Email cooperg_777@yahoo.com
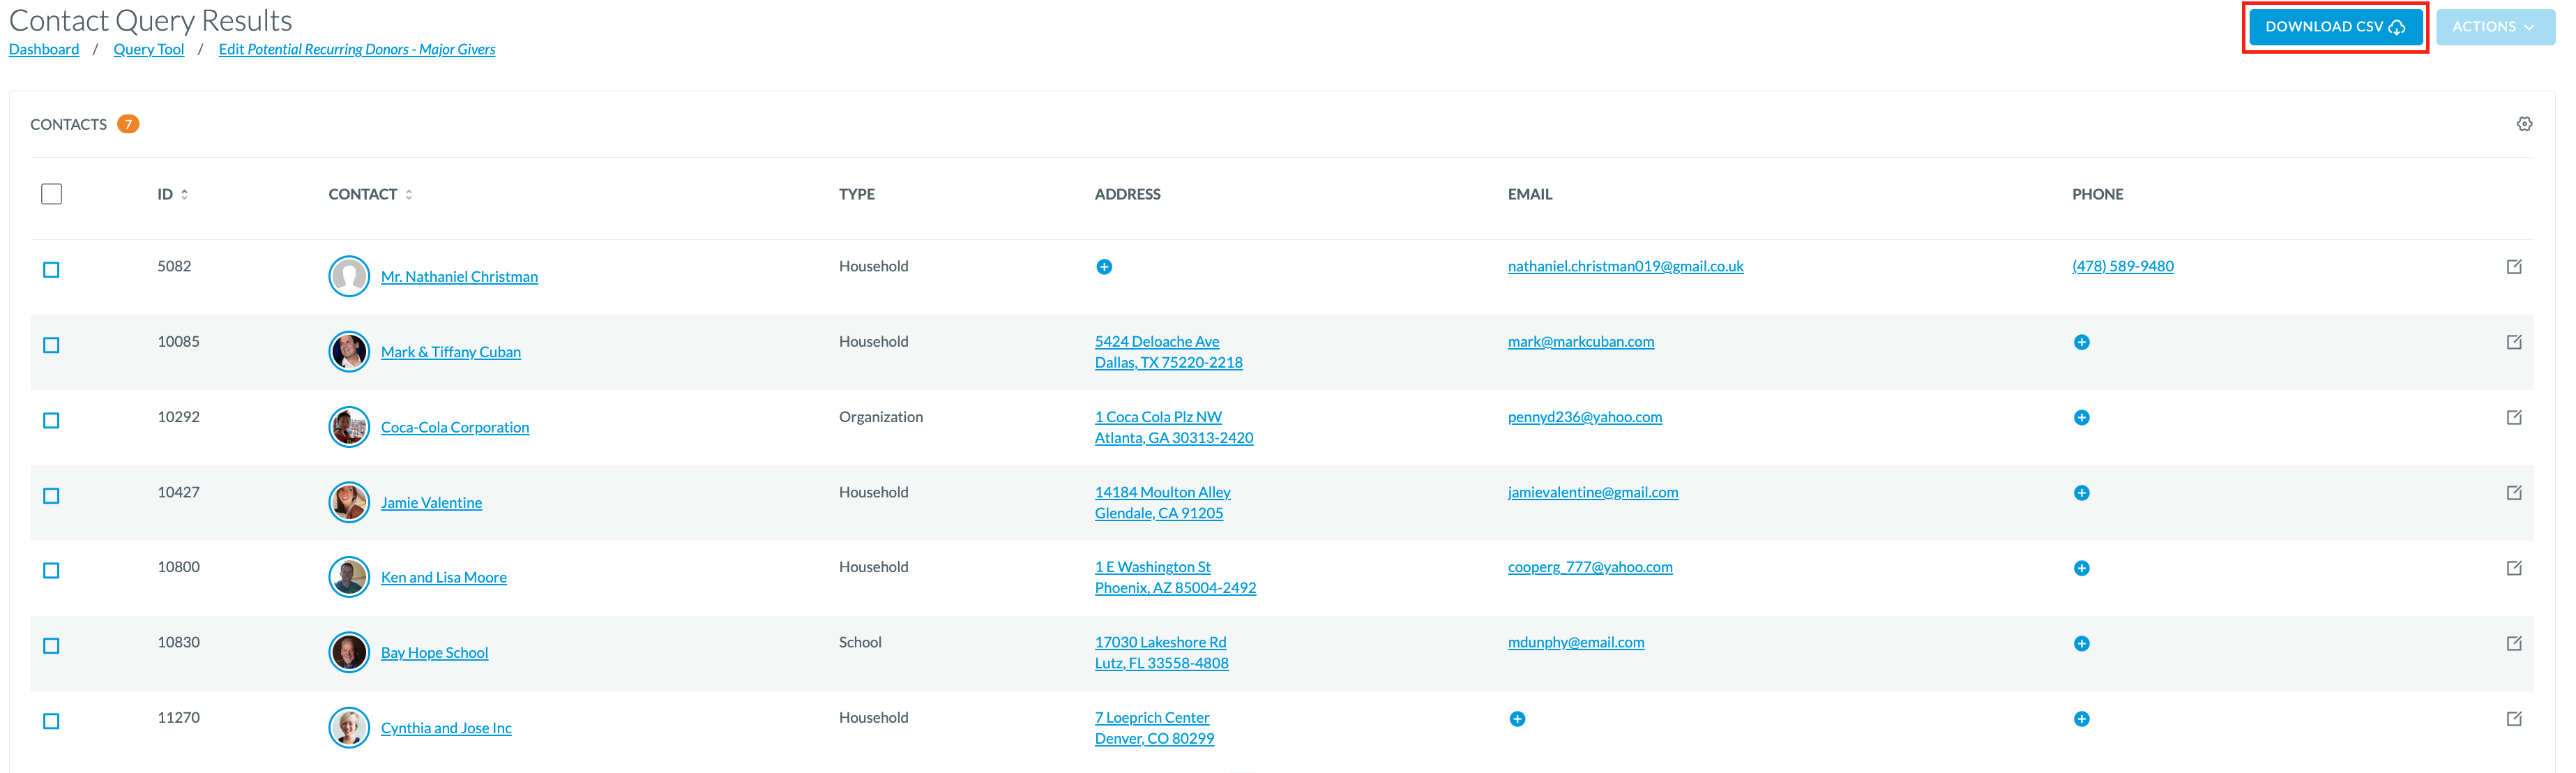 [1590, 567]
